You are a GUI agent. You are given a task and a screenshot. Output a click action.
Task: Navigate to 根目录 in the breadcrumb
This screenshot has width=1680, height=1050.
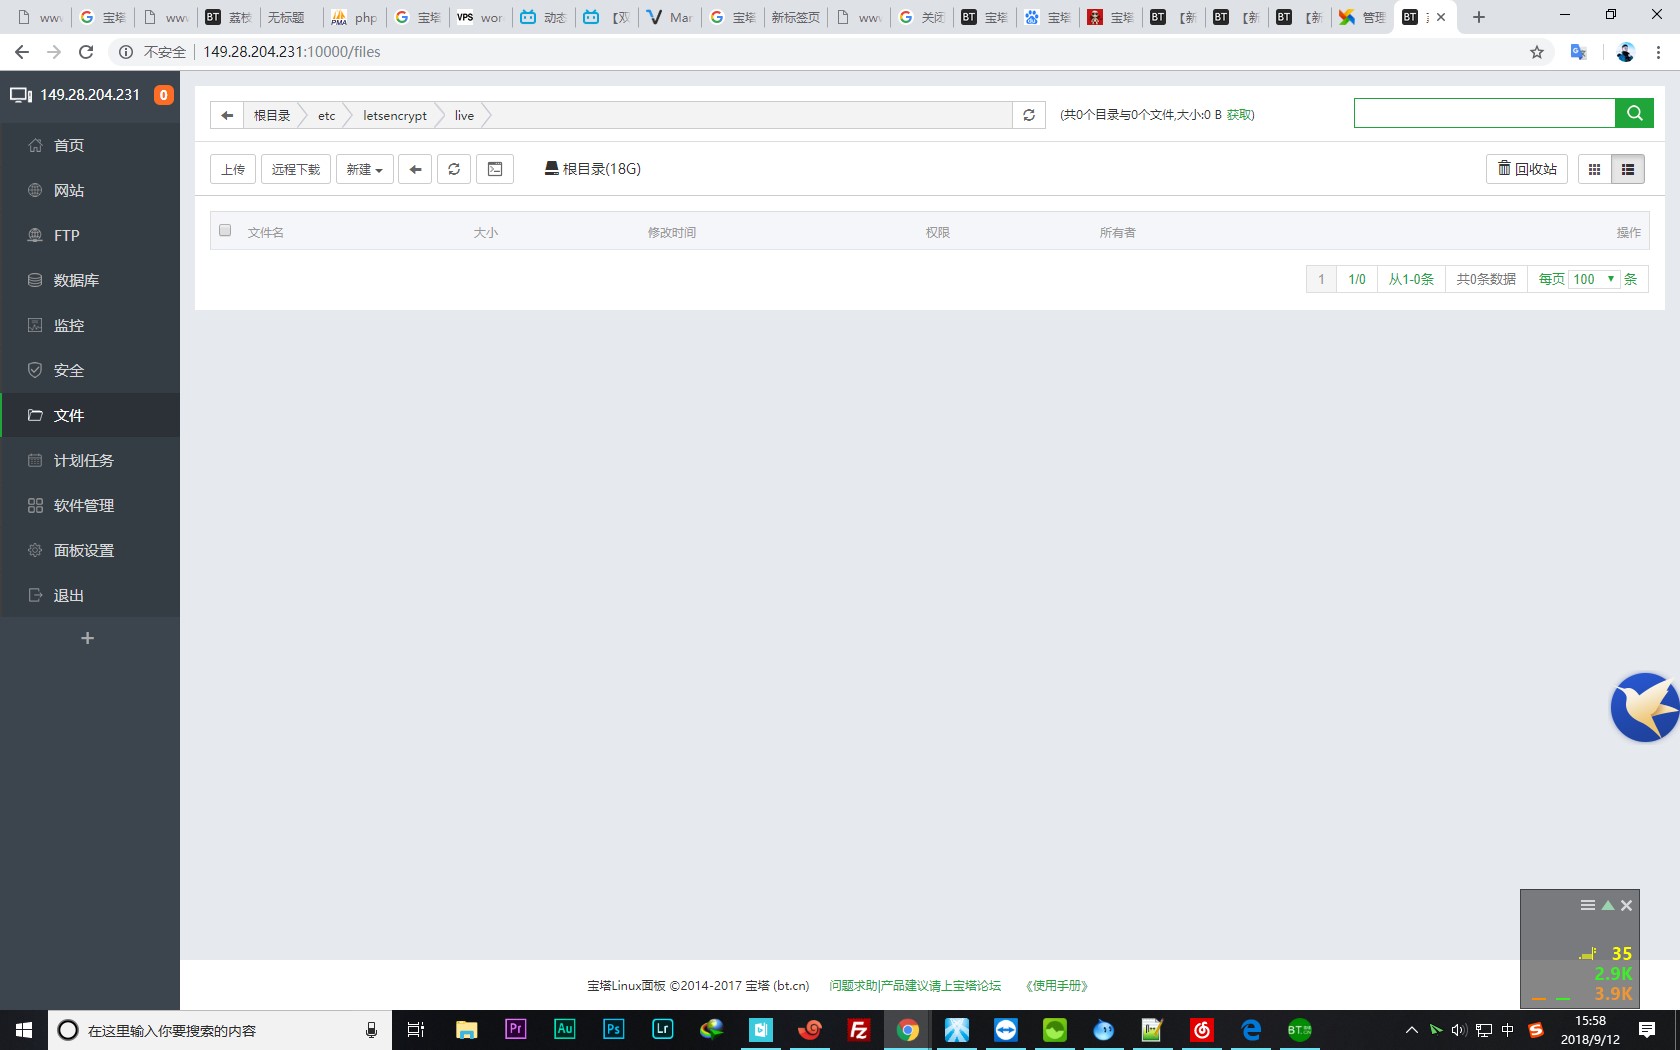click(271, 115)
